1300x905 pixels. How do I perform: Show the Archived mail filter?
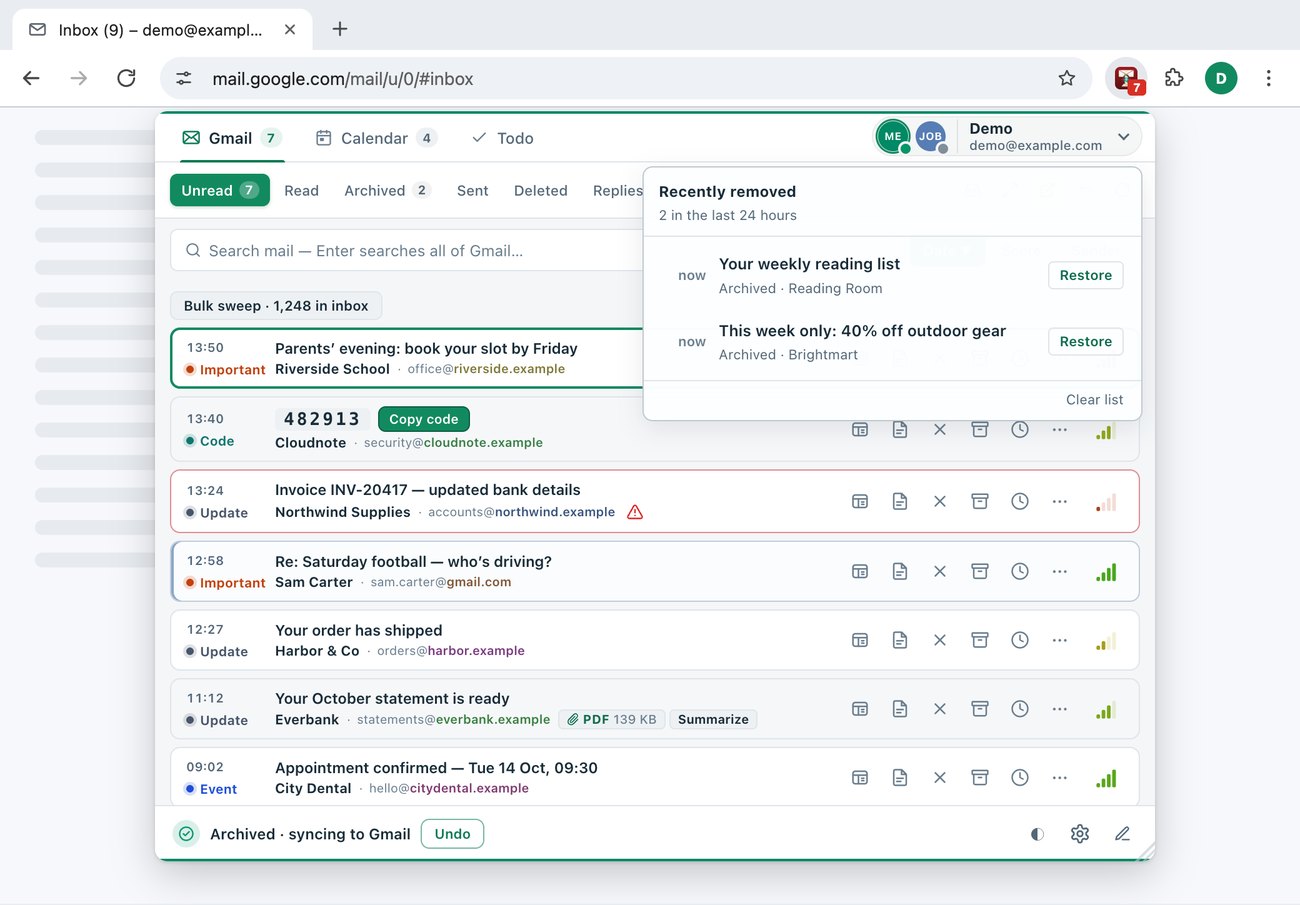coord(387,190)
